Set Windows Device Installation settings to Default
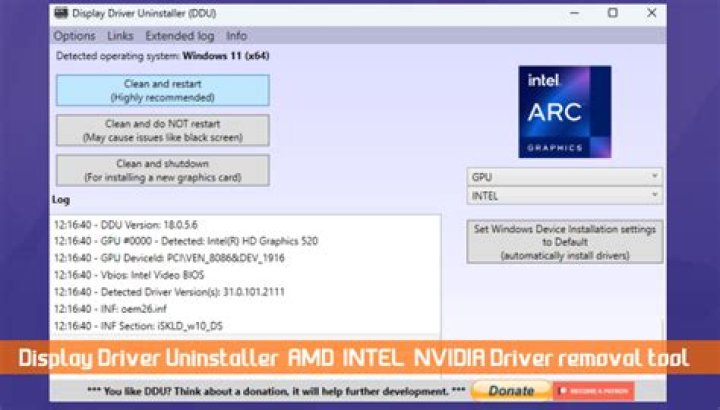The image size is (720, 410). (x=565, y=242)
